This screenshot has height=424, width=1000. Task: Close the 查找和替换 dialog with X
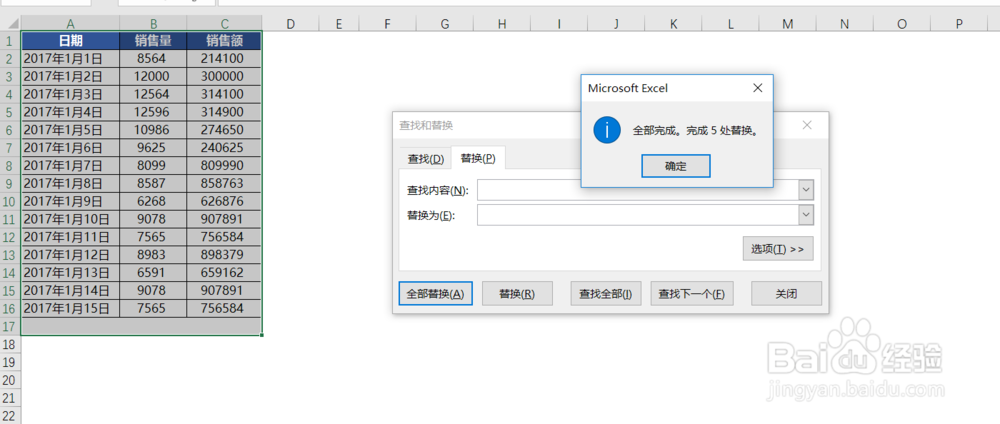pos(807,125)
